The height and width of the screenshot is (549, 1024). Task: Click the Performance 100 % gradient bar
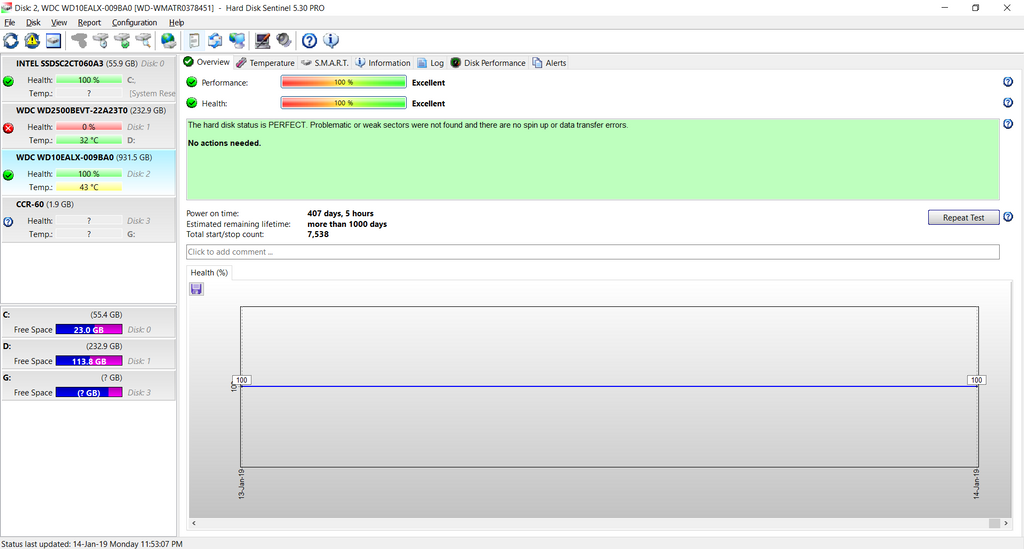[x=344, y=82]
